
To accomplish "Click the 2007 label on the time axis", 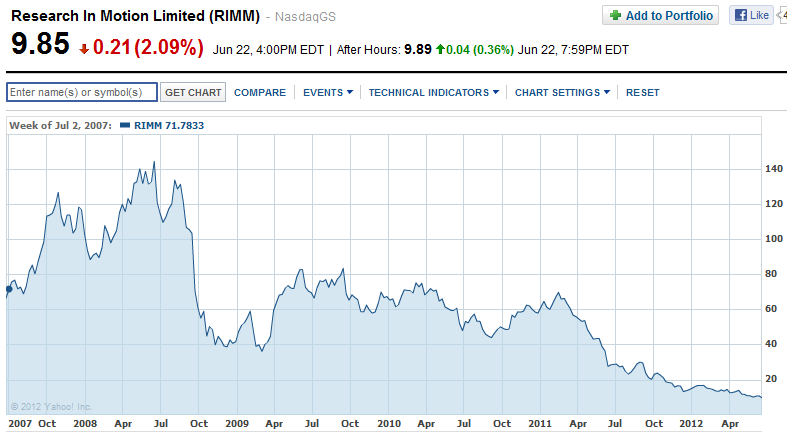I will point(20,423).
